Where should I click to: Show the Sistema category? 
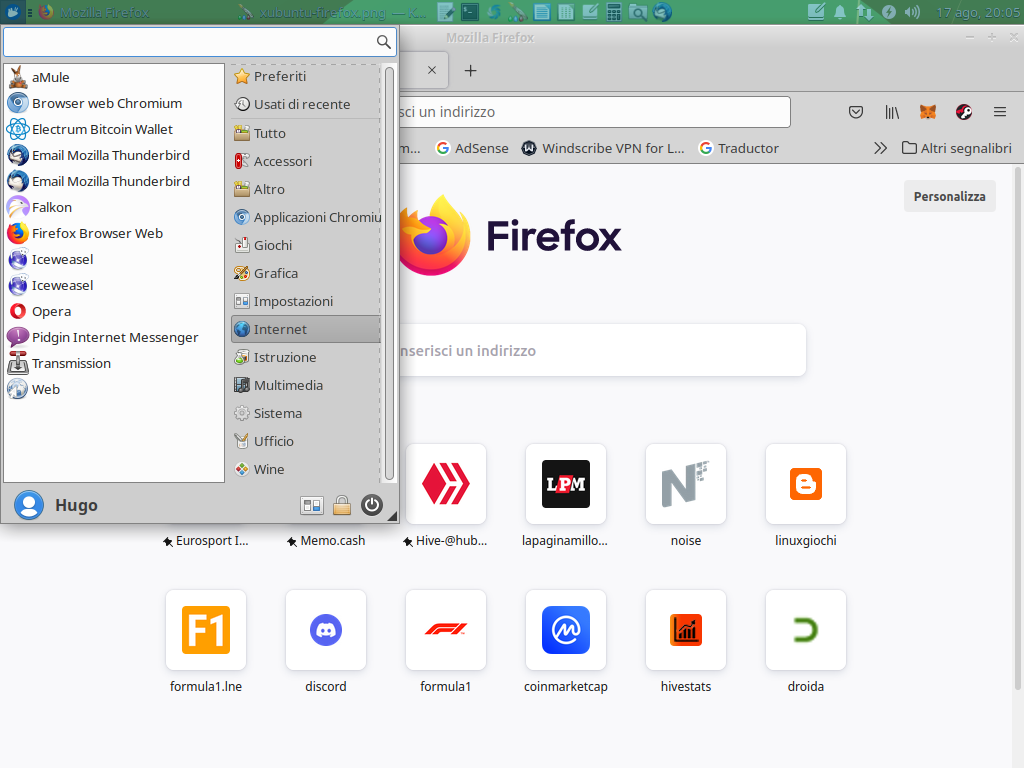coord(306,413)
